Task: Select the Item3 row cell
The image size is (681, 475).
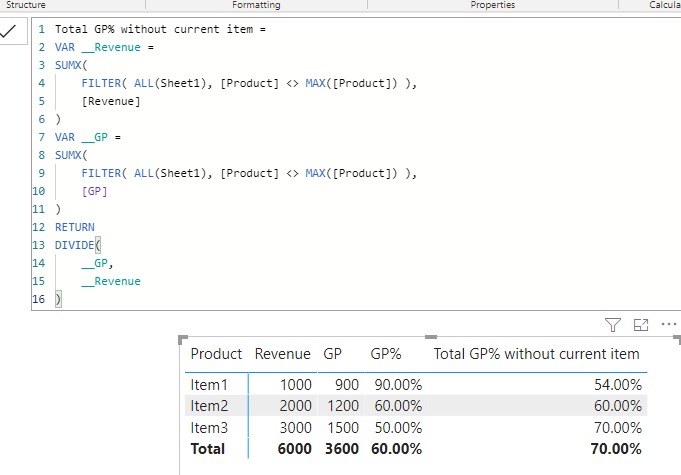Action: pyautogui.click(x=209, y=428)
